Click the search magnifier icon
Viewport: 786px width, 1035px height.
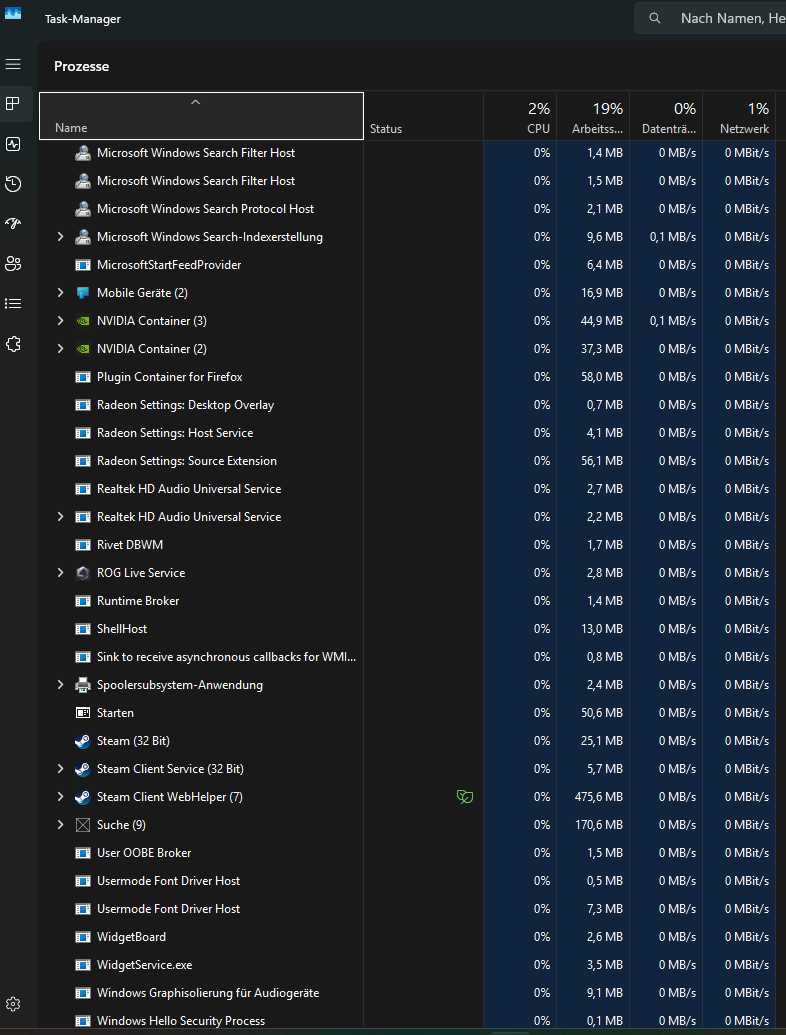click(x=655, y=18)
